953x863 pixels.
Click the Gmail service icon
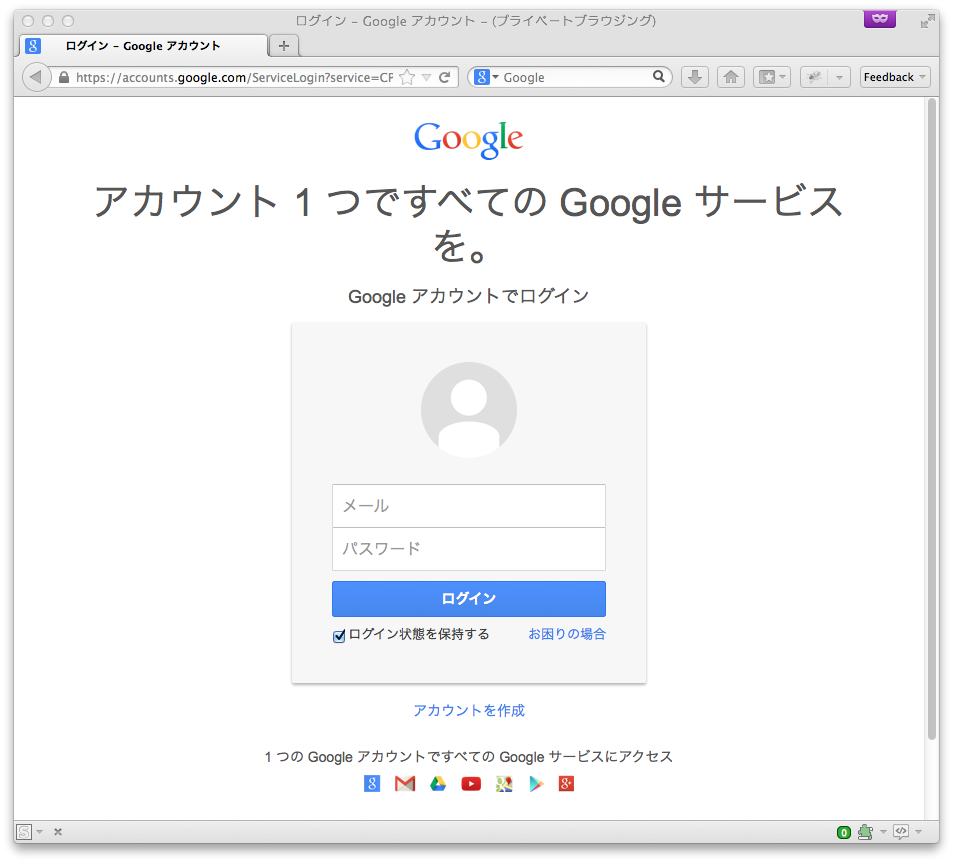[405, 783]
